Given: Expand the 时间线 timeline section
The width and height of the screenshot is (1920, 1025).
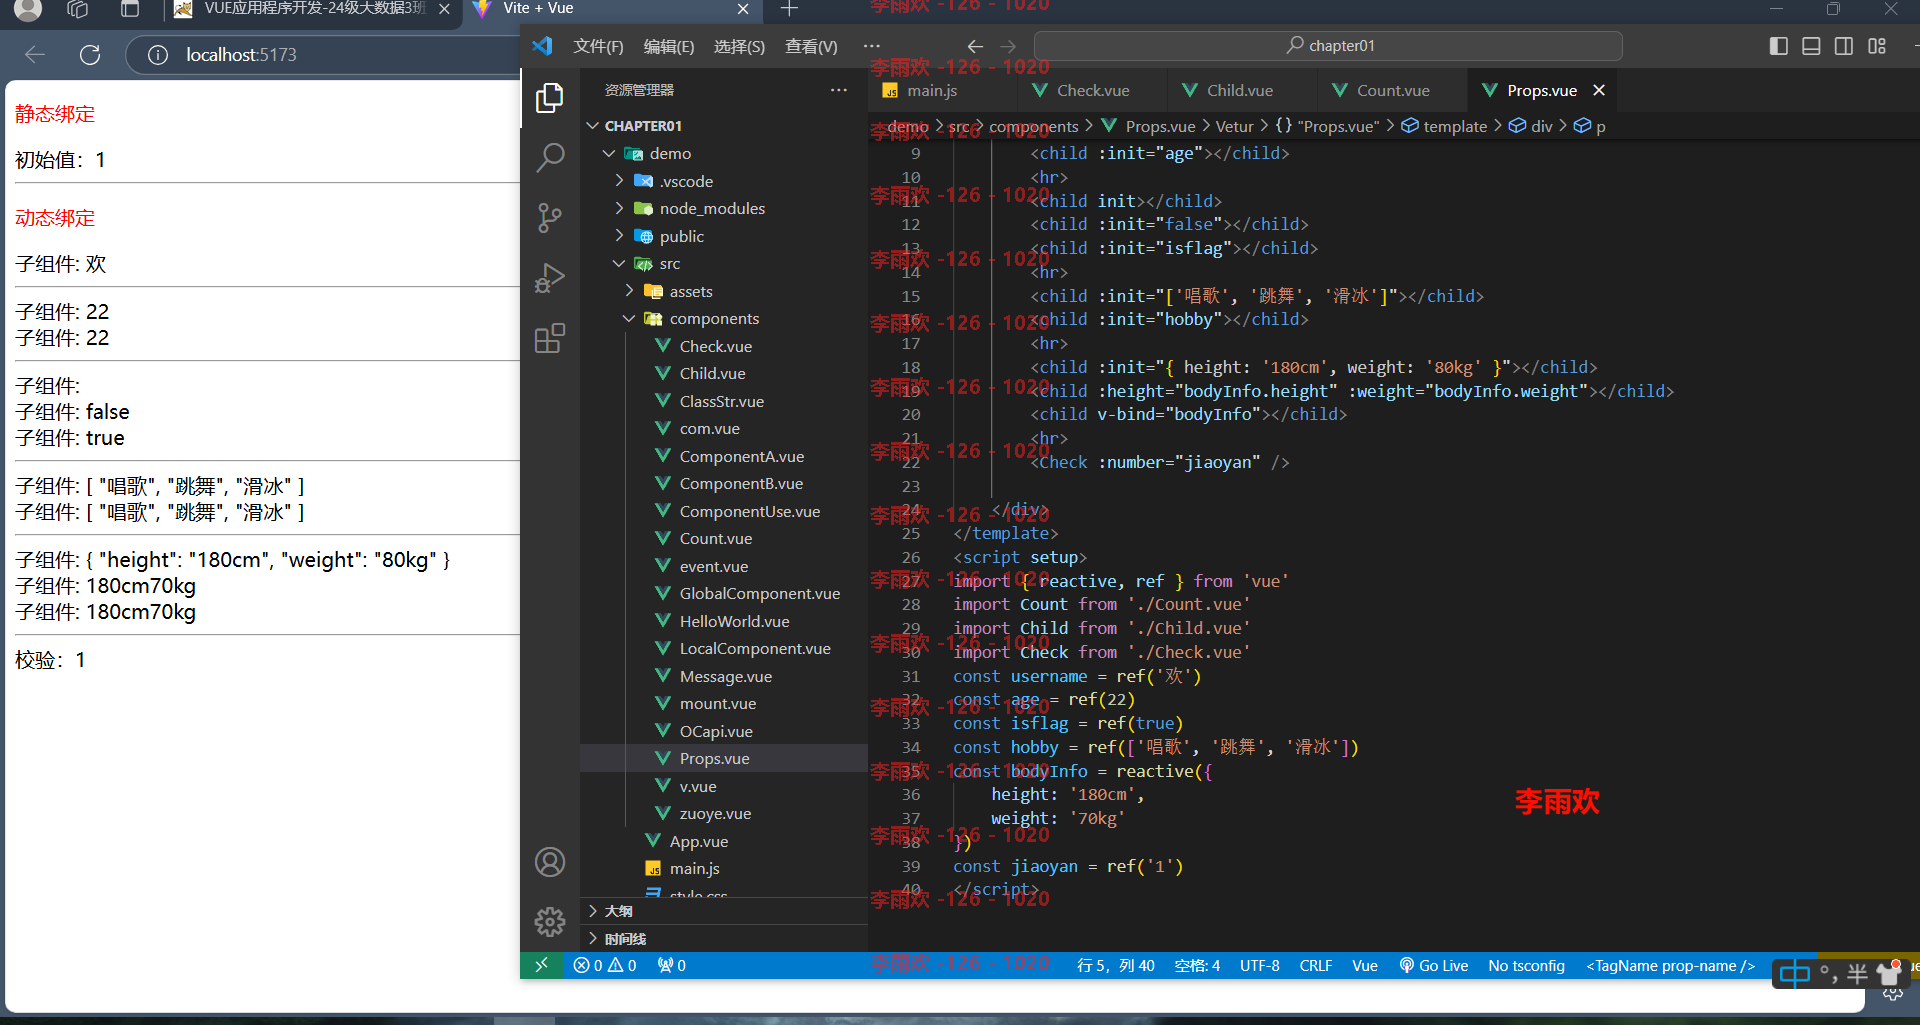Looking at the screenshot, I should coord(723,938).
